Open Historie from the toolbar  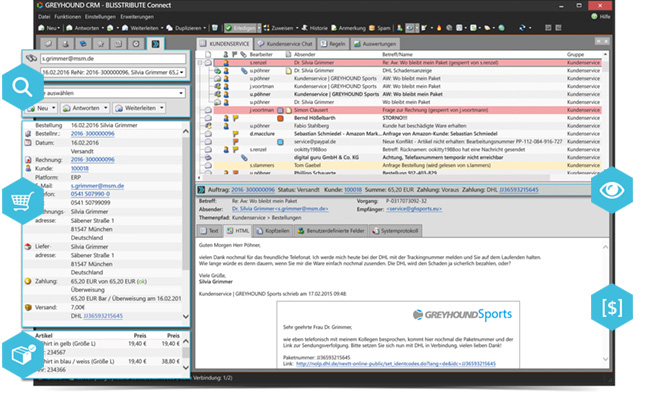(x=314, y=28)
